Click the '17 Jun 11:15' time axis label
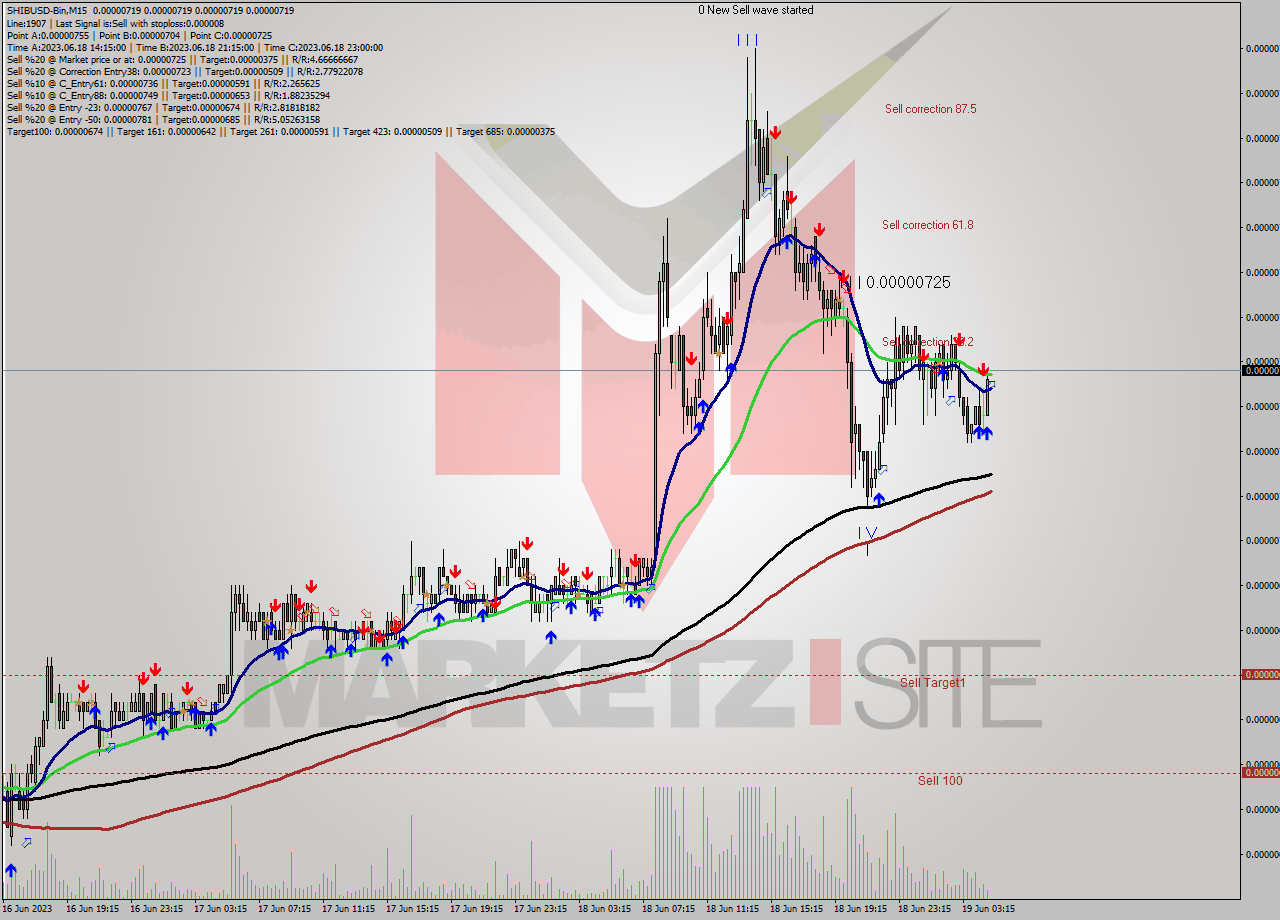 click(348, 909)
